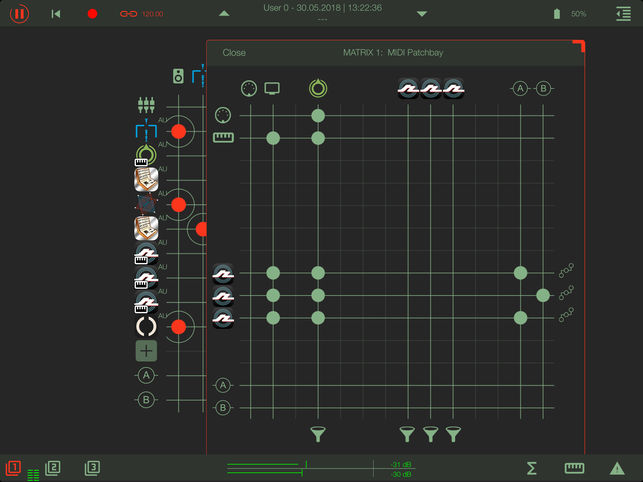643x482 pixels.
Task: Toggle Ableton Link beside tempo 120.00
Action: point(127,14)
